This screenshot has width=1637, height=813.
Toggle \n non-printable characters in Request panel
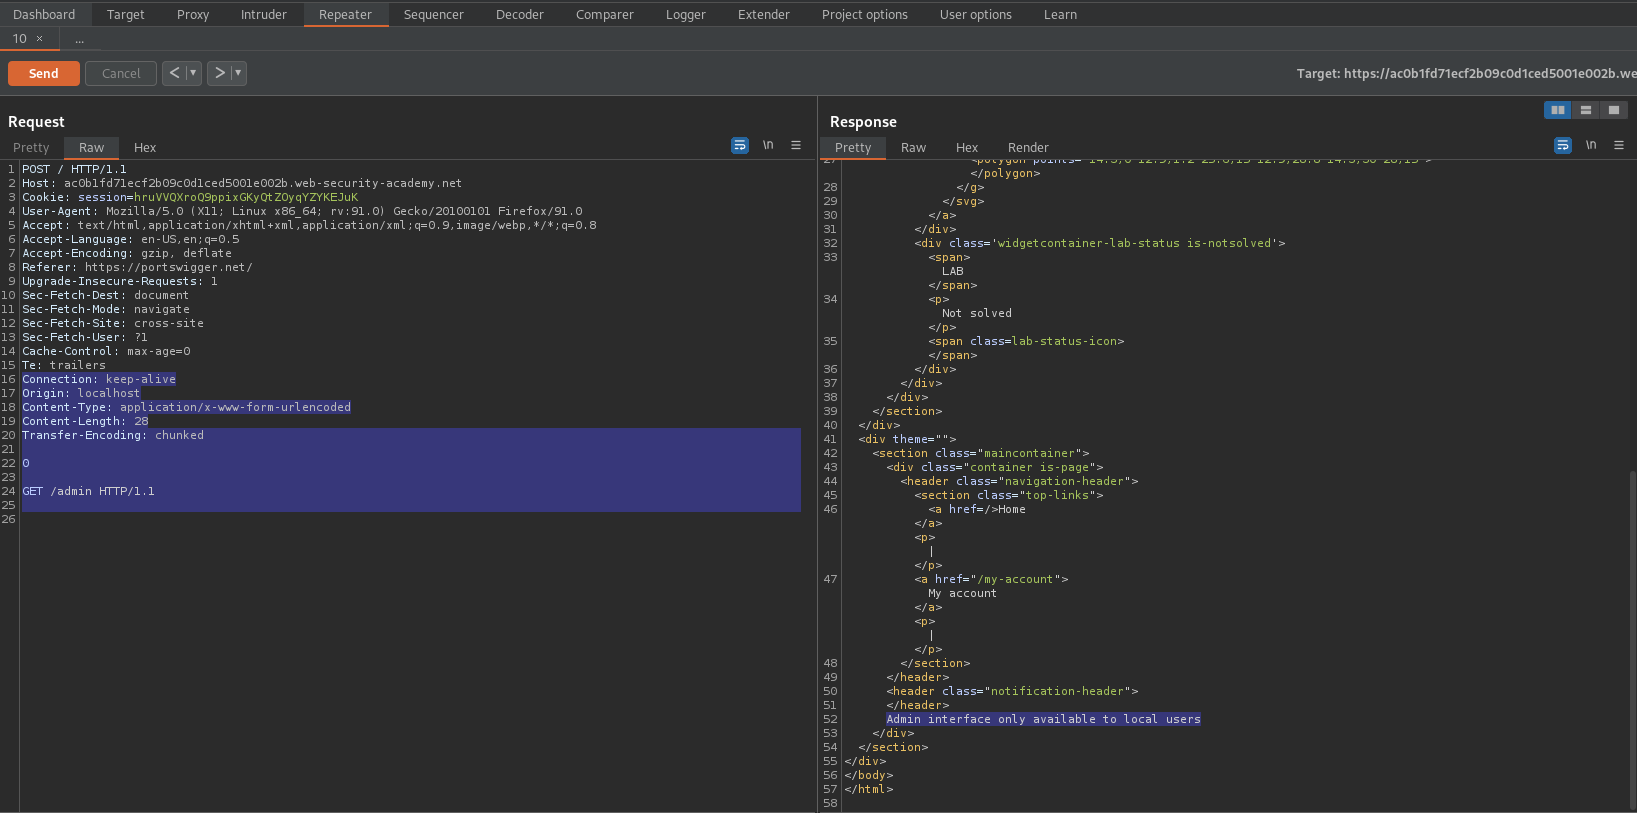tap(768, 145)
